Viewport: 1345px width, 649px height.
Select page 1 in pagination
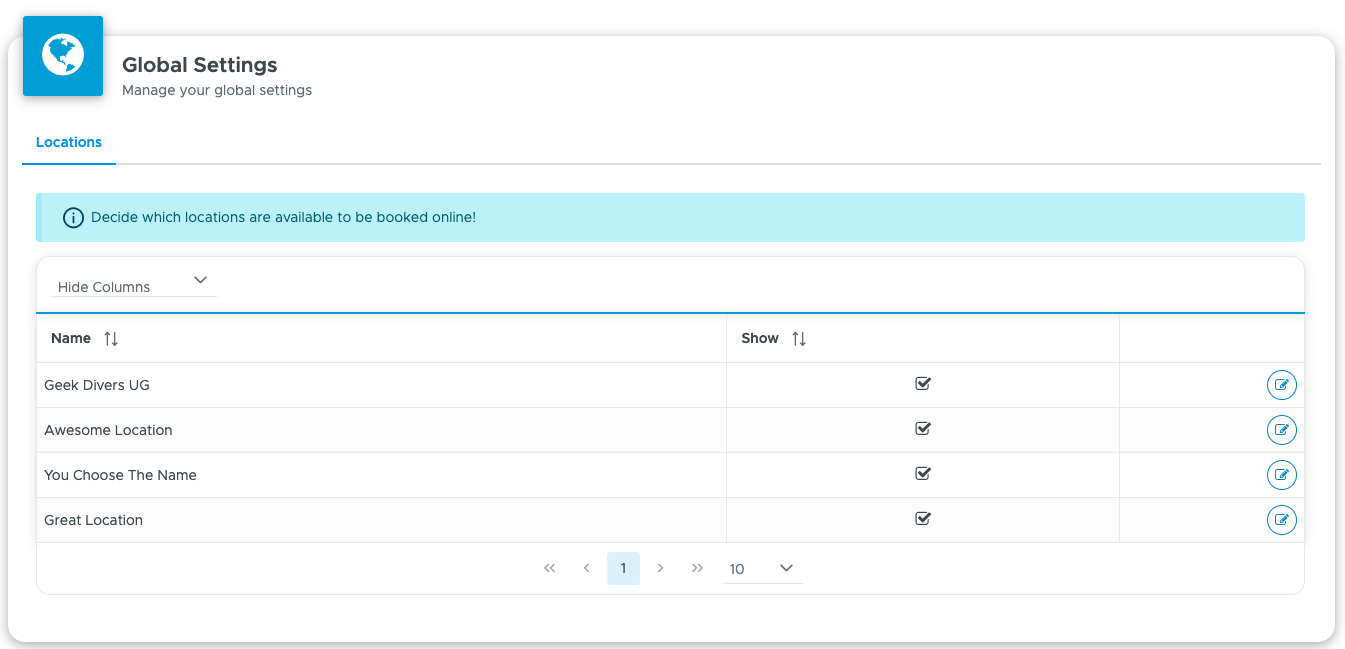click(x=623, y=568)
